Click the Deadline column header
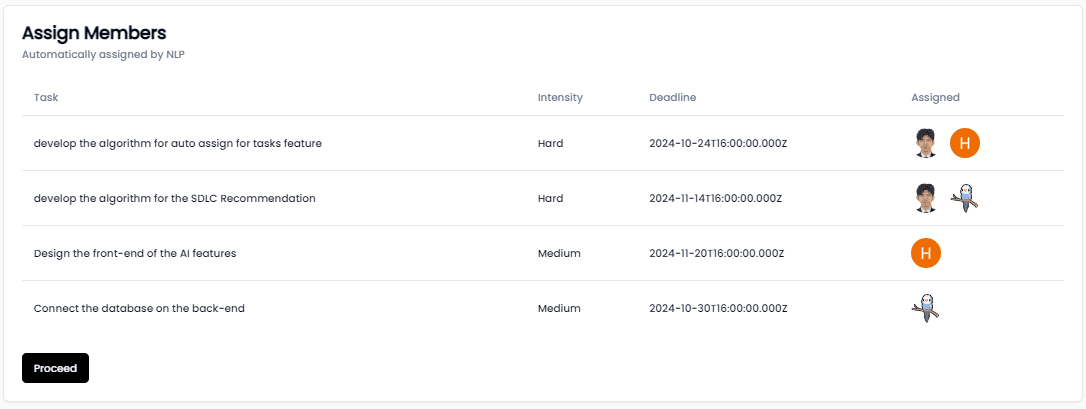The height and width of the screenshot is (409, 1086). 673,98
